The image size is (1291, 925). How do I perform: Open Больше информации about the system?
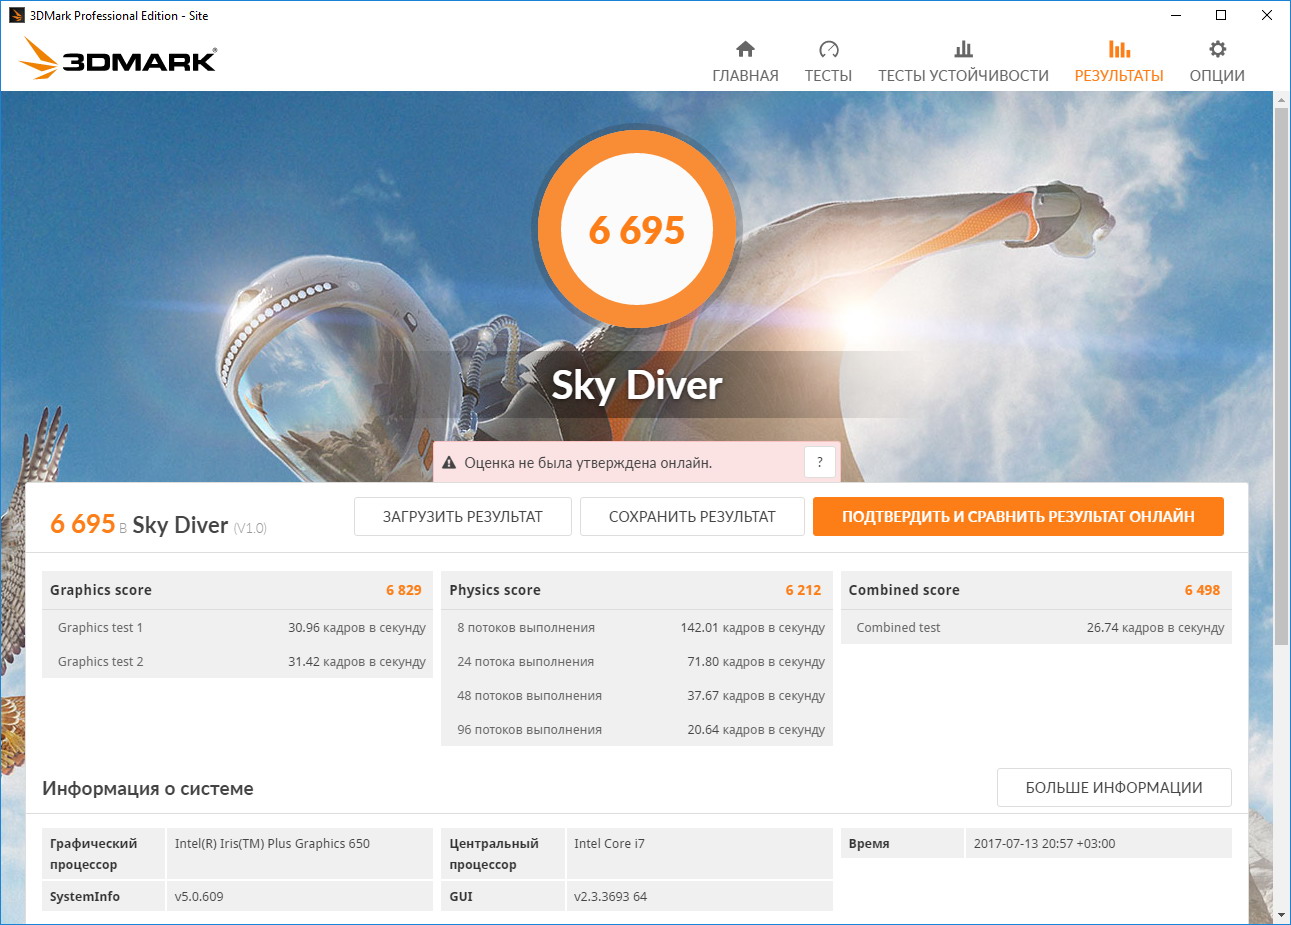(1114, 788)
